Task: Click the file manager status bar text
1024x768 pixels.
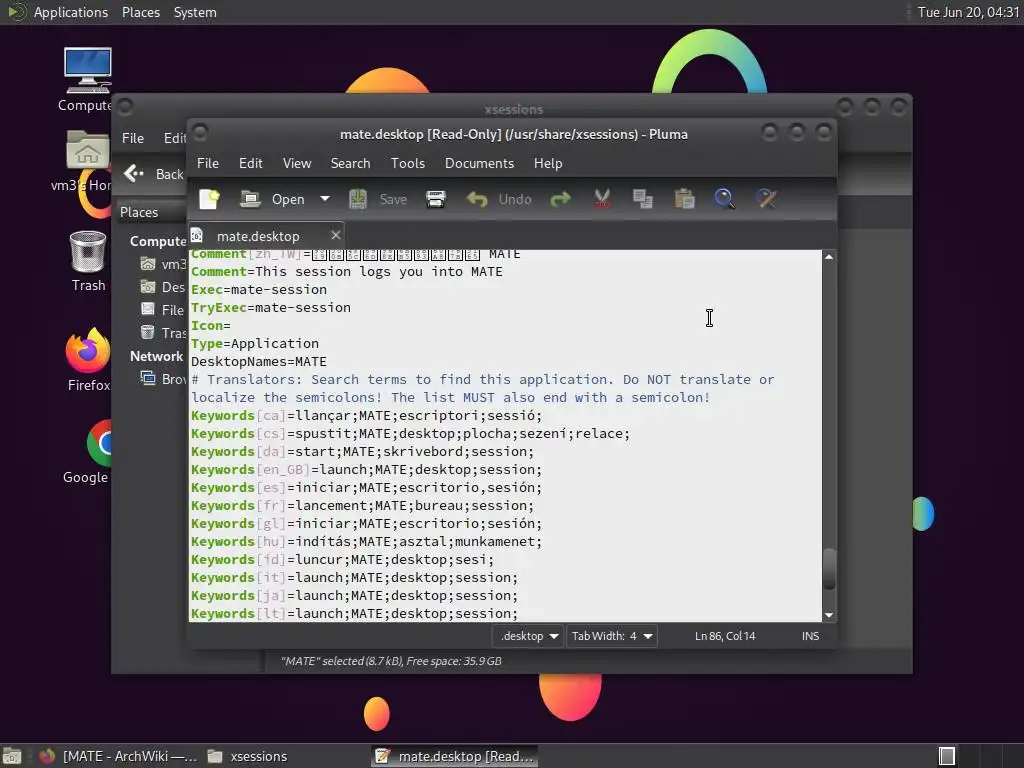Action: click(x=391, y=661)
